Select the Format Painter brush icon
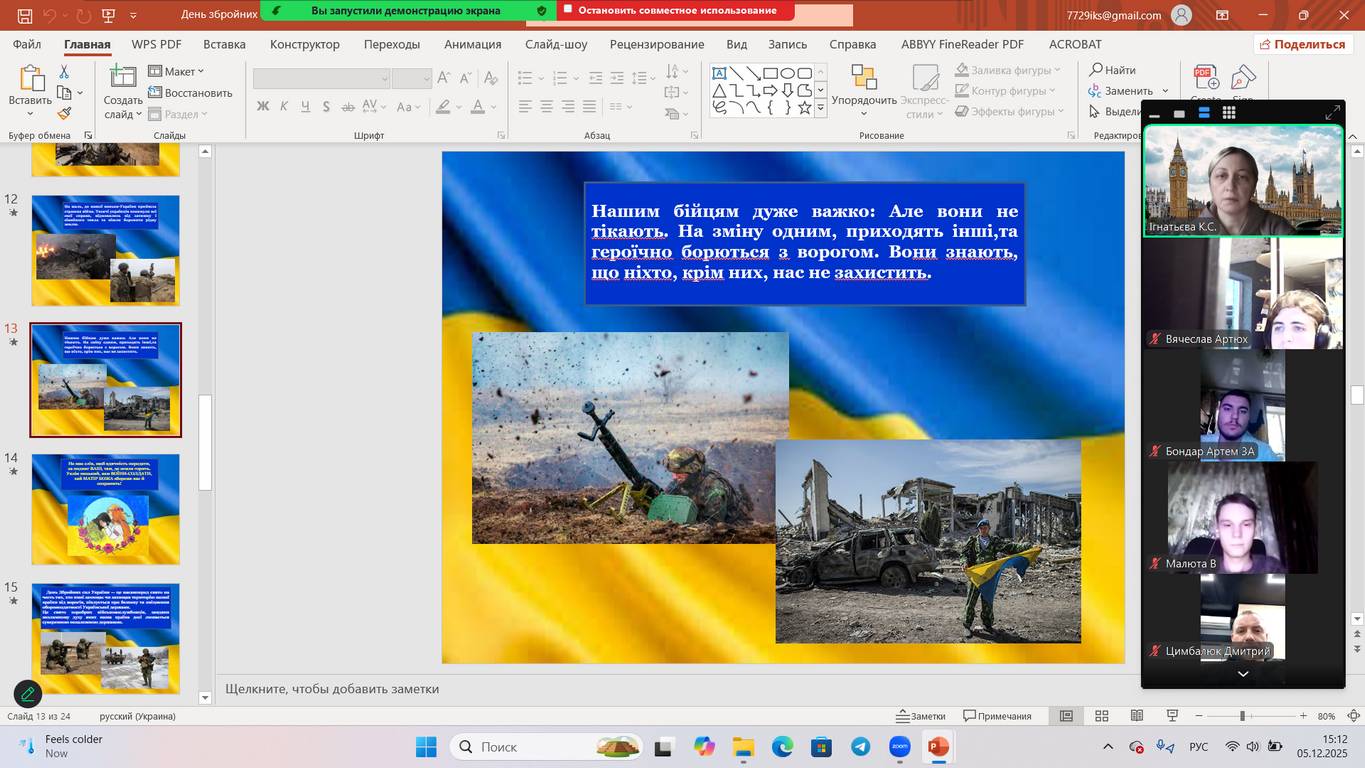Screen dimensions: 1365x768 (x=64, y=114)
